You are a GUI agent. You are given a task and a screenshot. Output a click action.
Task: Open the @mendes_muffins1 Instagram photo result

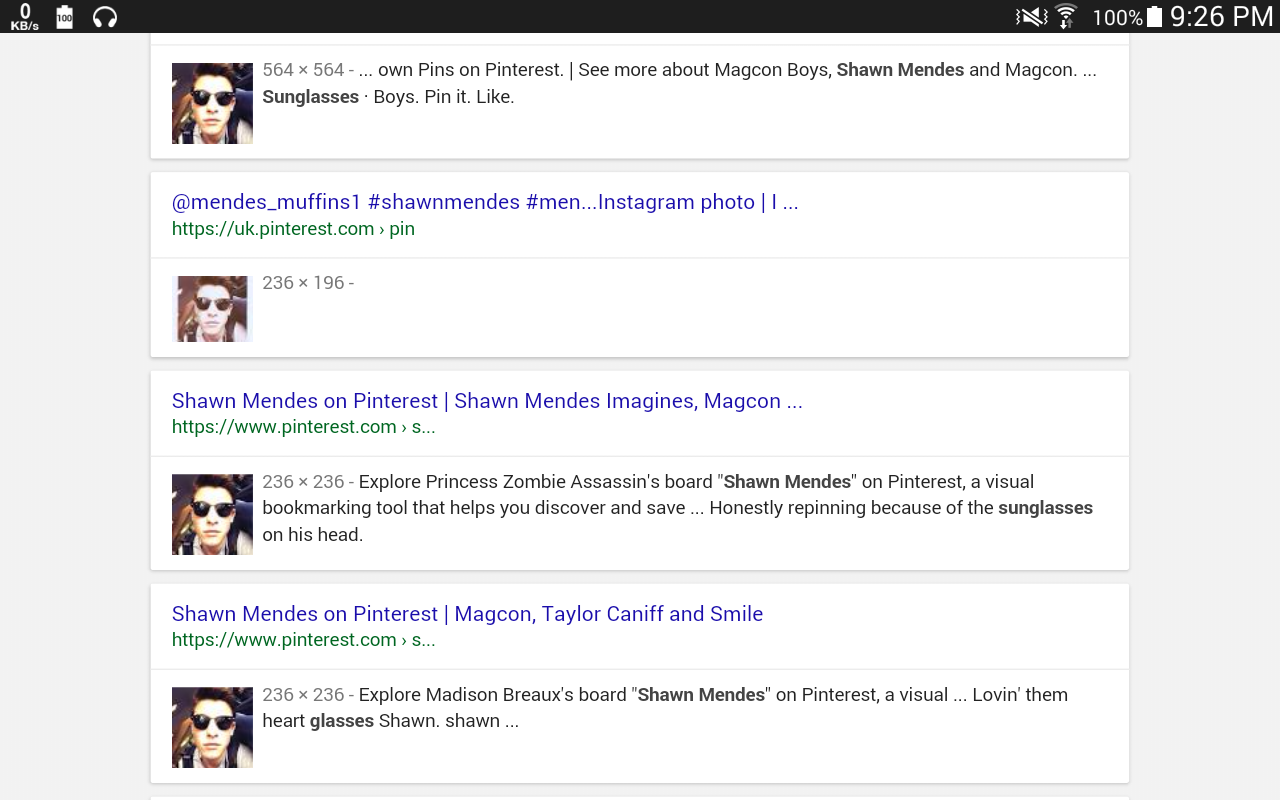(x=485, y=202)
